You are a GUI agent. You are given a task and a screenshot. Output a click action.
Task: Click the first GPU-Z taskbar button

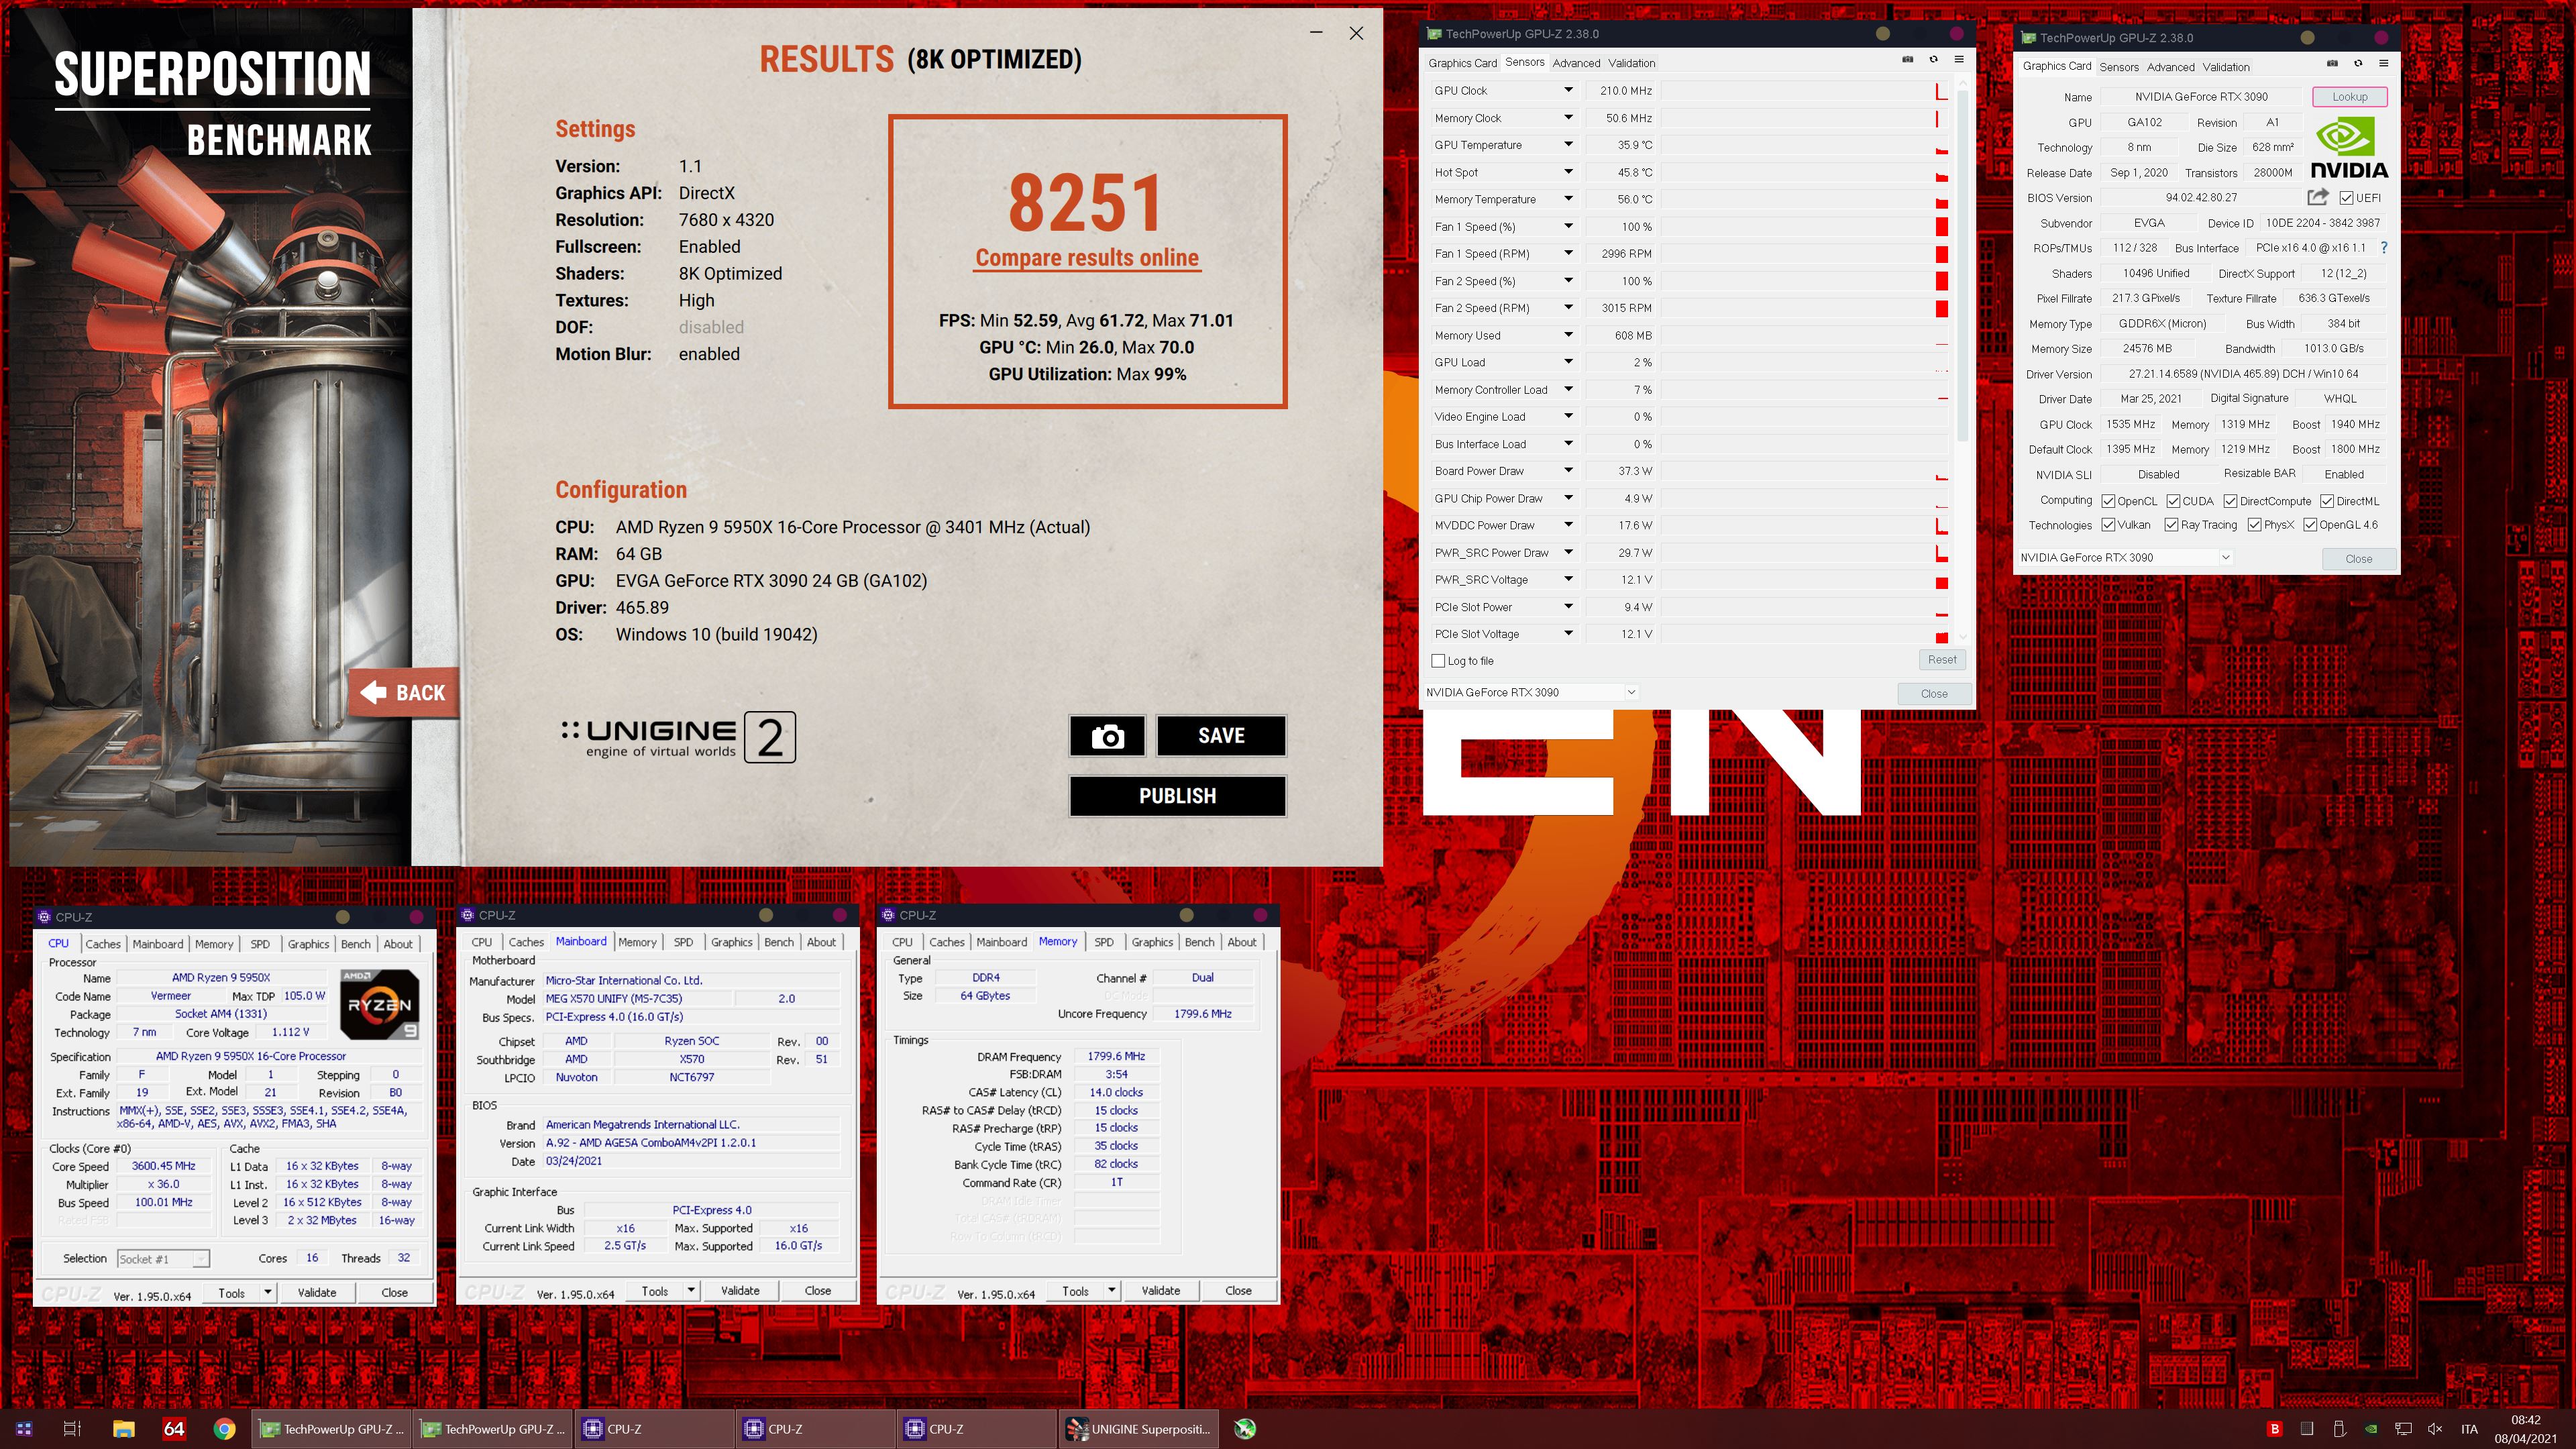332,1429
